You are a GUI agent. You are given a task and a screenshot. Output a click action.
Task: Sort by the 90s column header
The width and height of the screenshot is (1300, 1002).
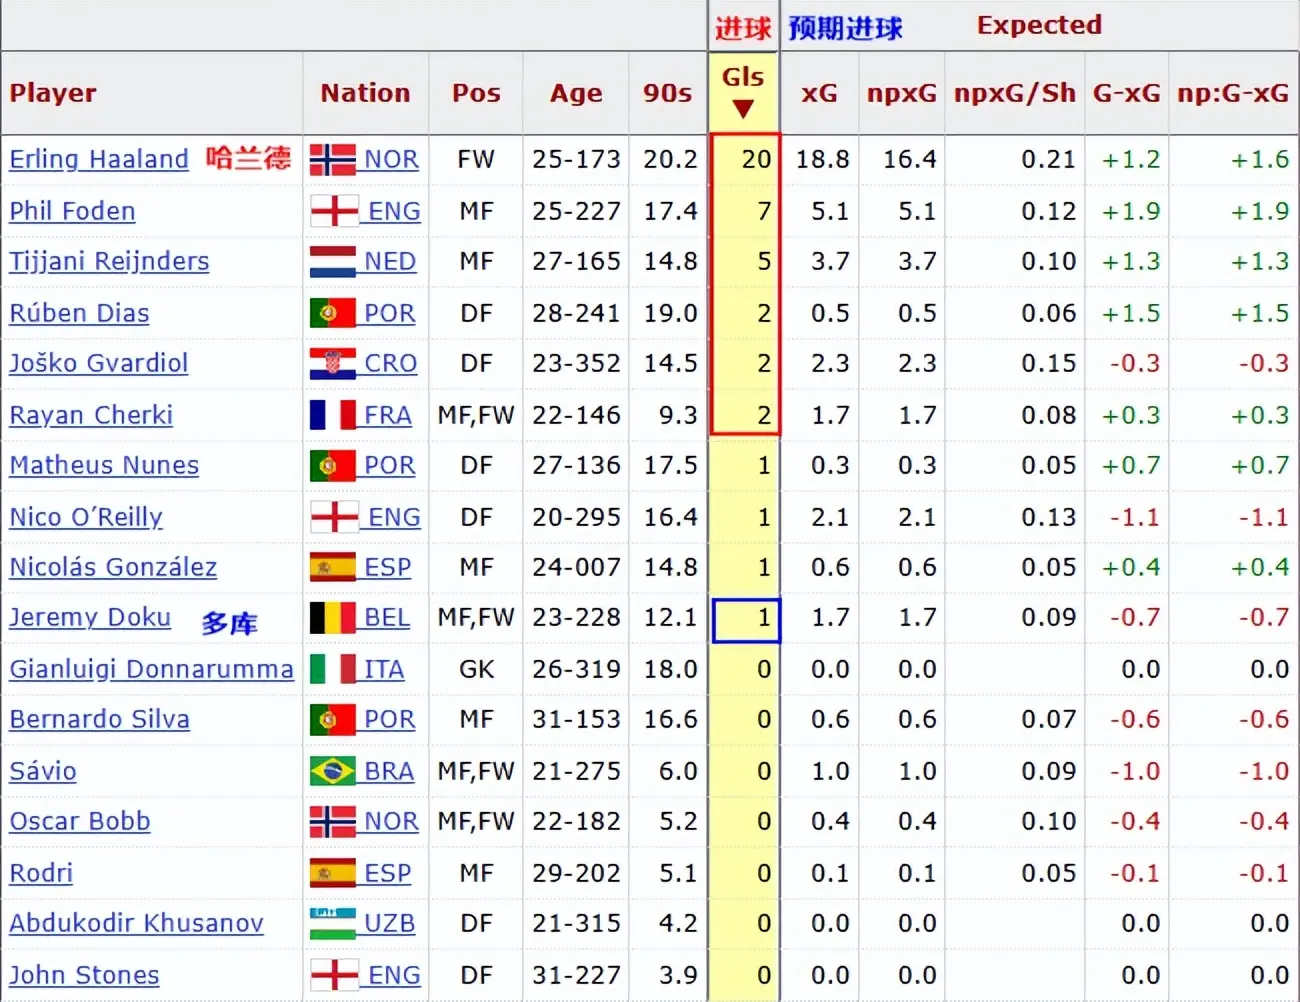click(667, 94)
